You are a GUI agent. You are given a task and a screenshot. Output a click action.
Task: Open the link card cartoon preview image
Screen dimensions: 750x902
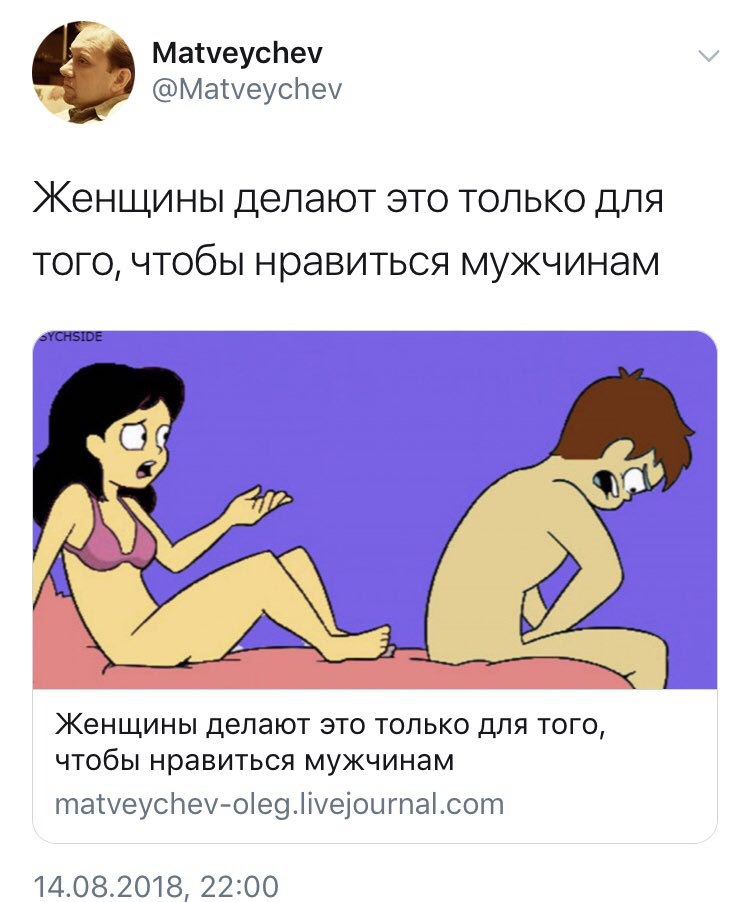375,509
